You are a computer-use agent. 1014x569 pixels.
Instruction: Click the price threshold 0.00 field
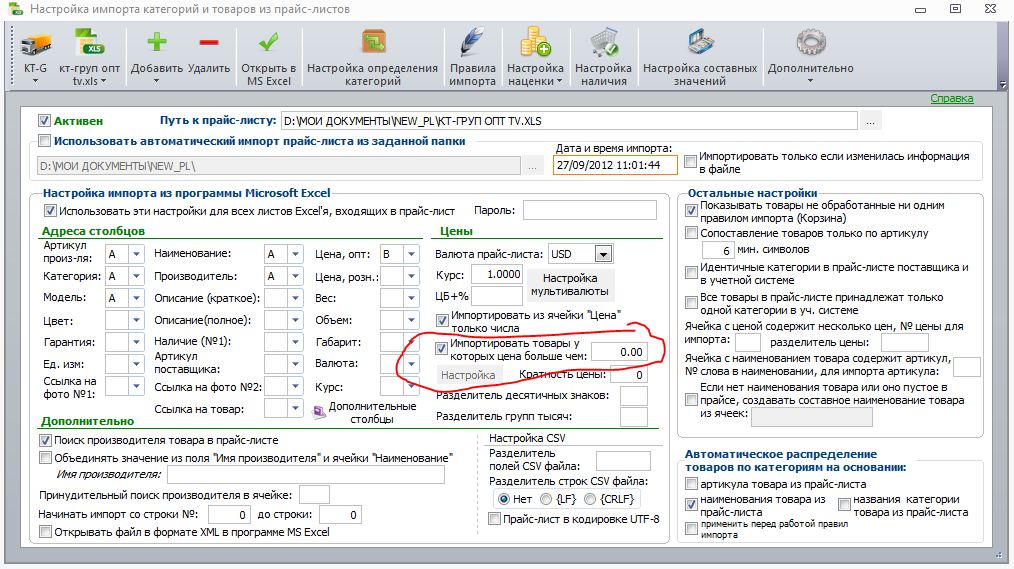point(618,352)
